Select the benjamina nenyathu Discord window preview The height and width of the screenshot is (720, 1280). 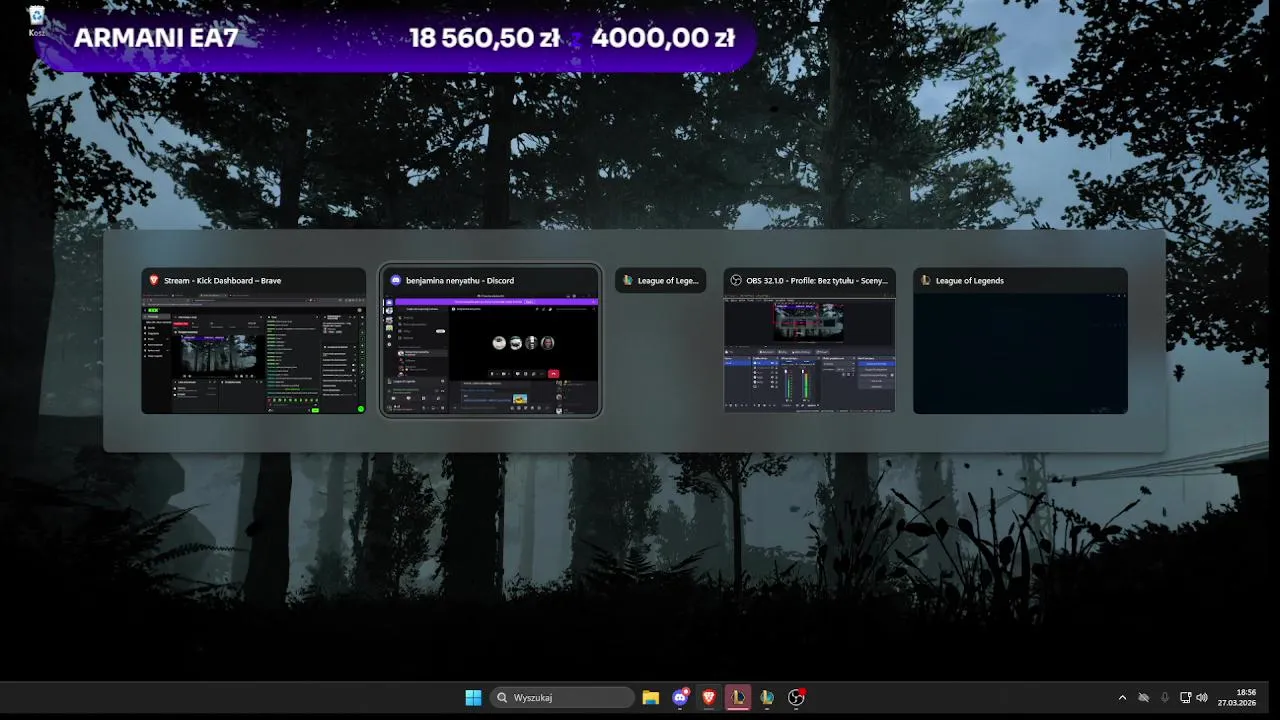(490, 341)
